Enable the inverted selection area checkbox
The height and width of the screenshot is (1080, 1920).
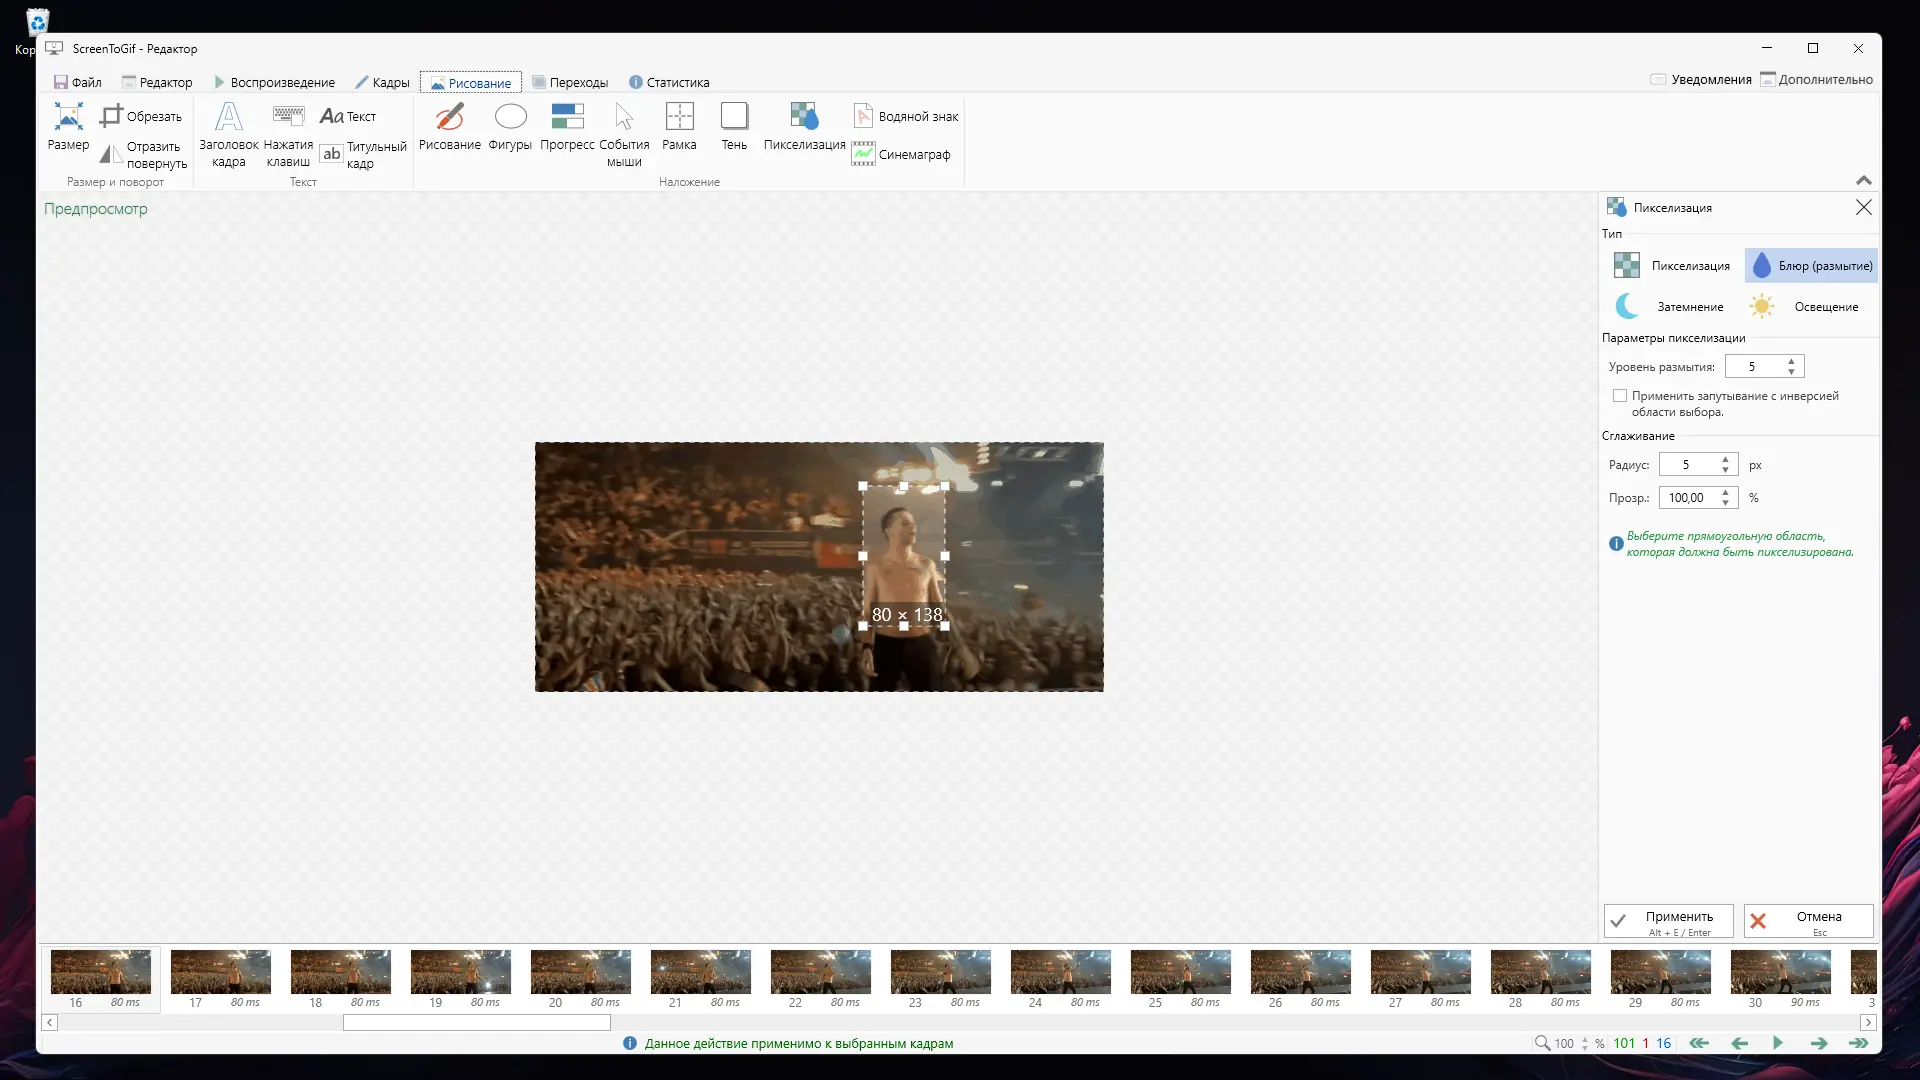(1620, 396)
